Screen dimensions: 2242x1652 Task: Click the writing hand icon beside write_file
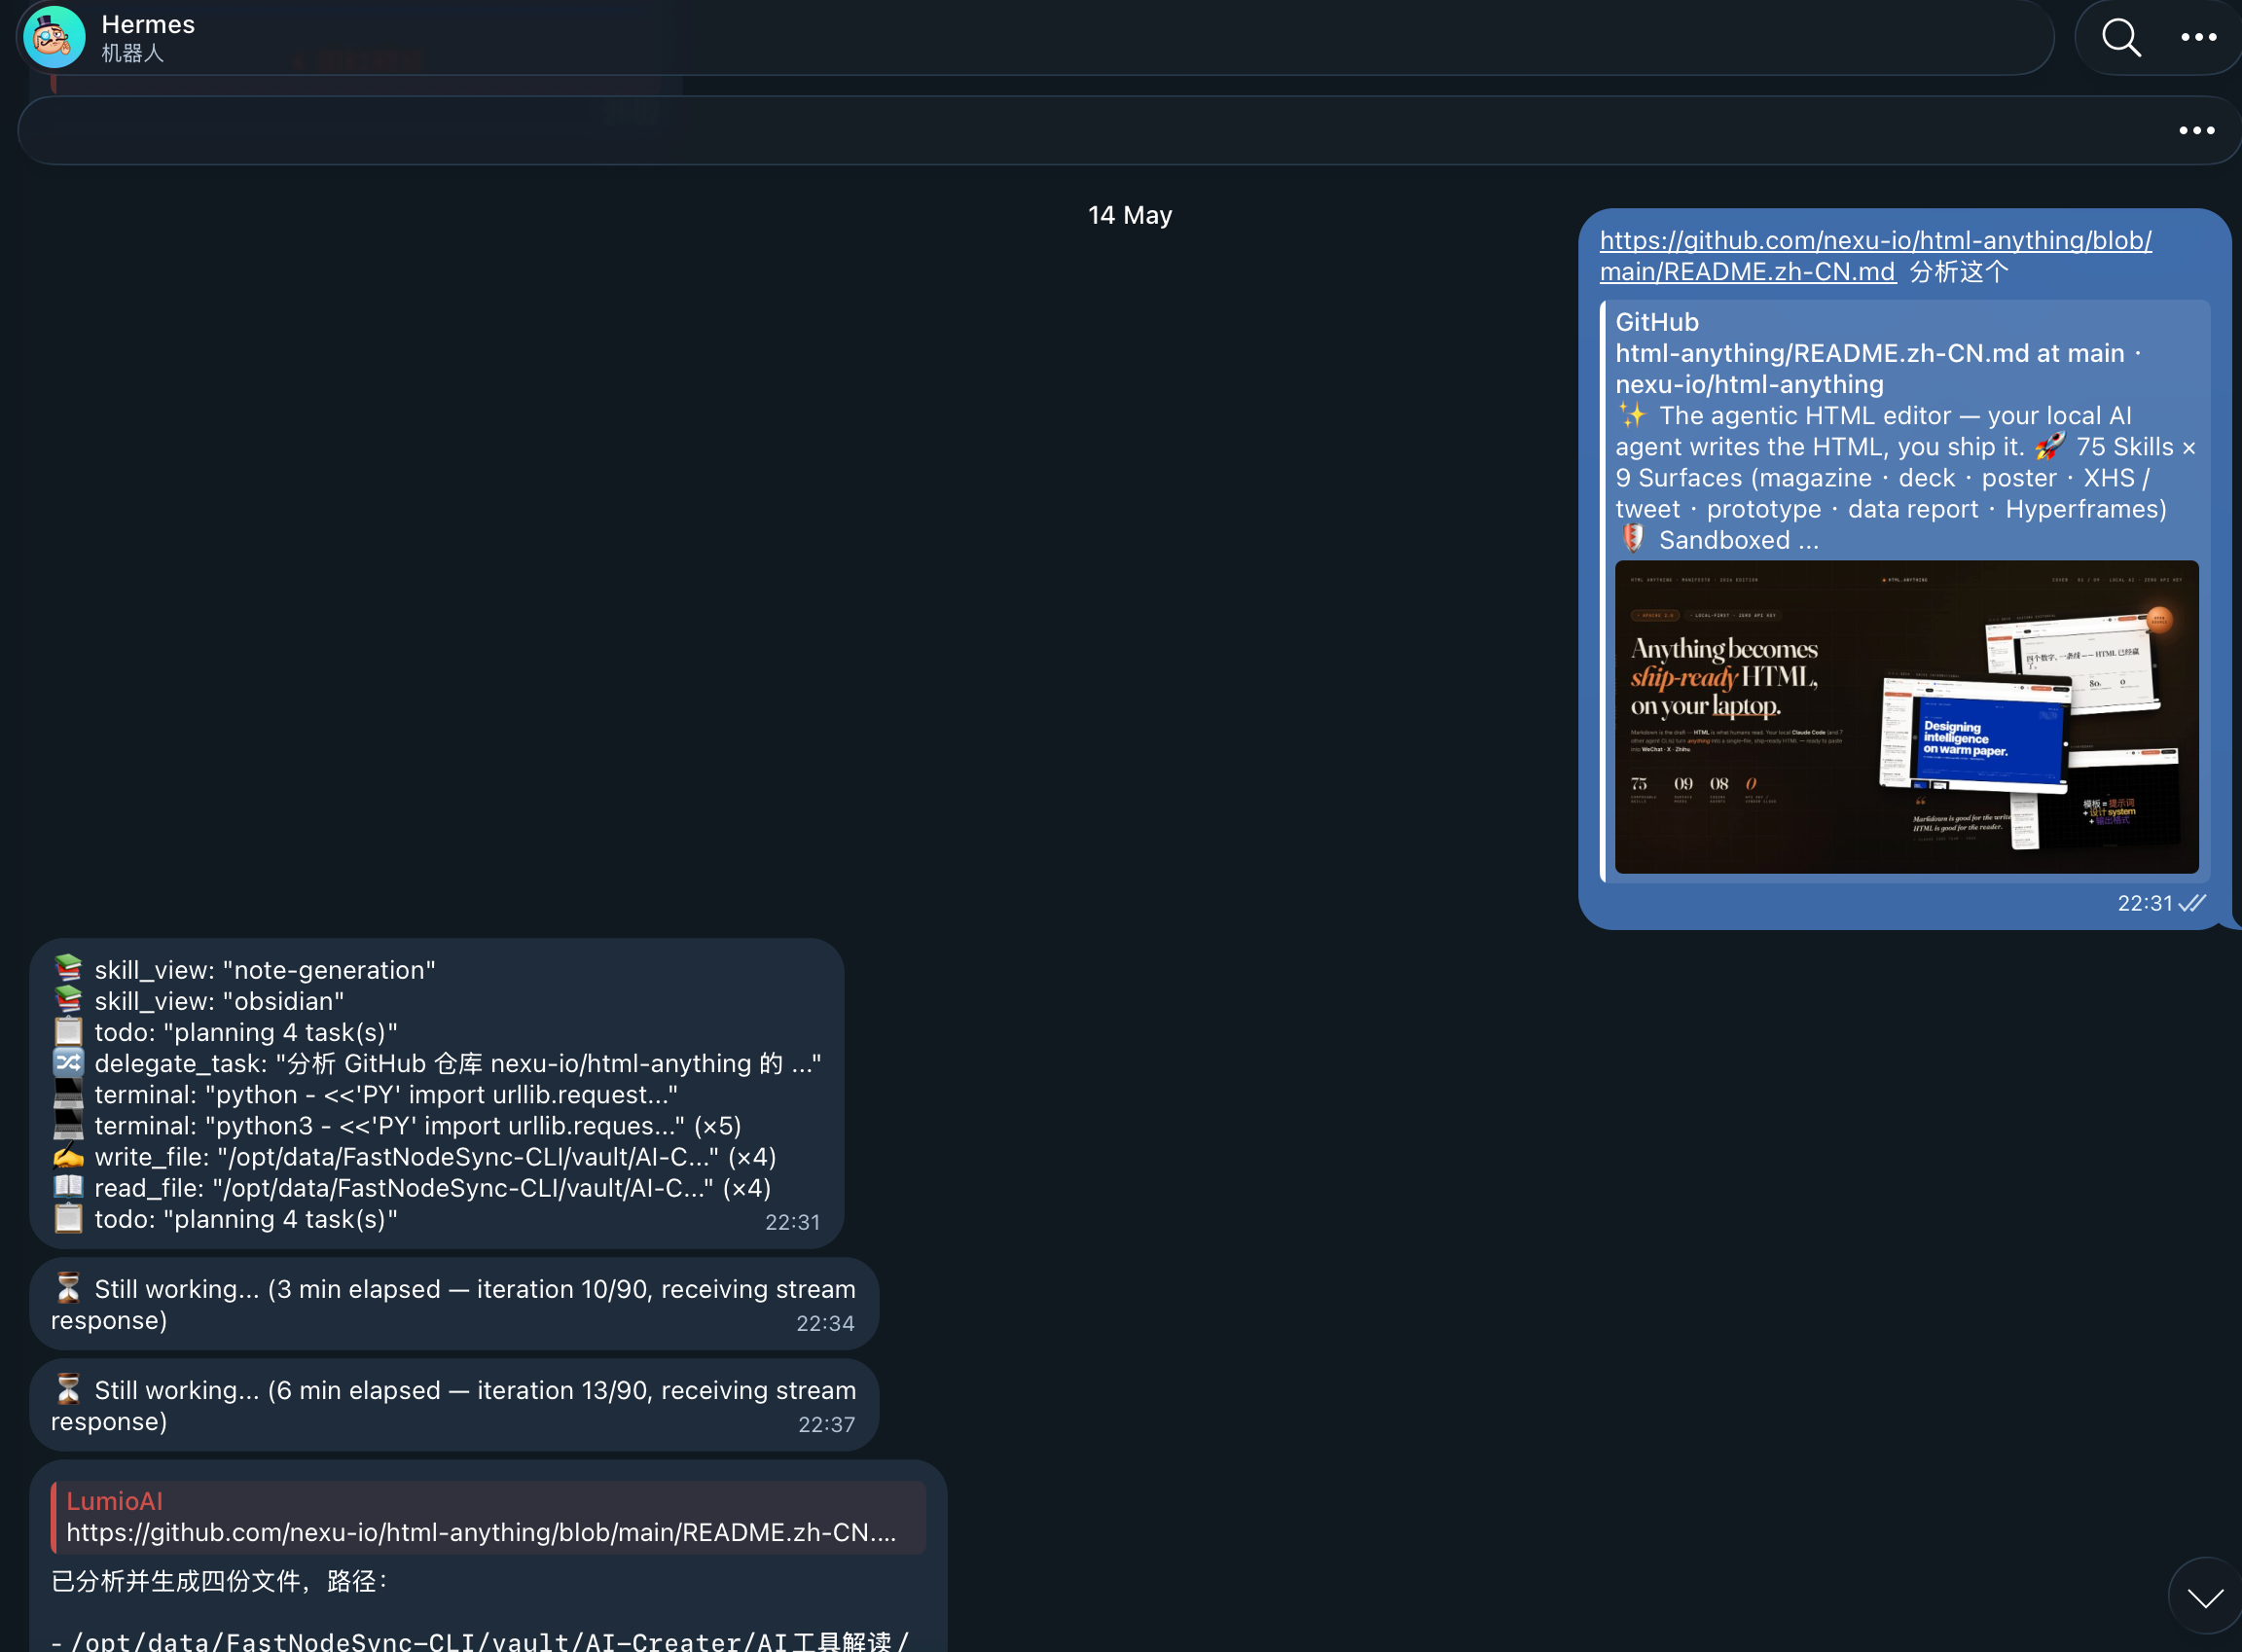click(68, 1156)
